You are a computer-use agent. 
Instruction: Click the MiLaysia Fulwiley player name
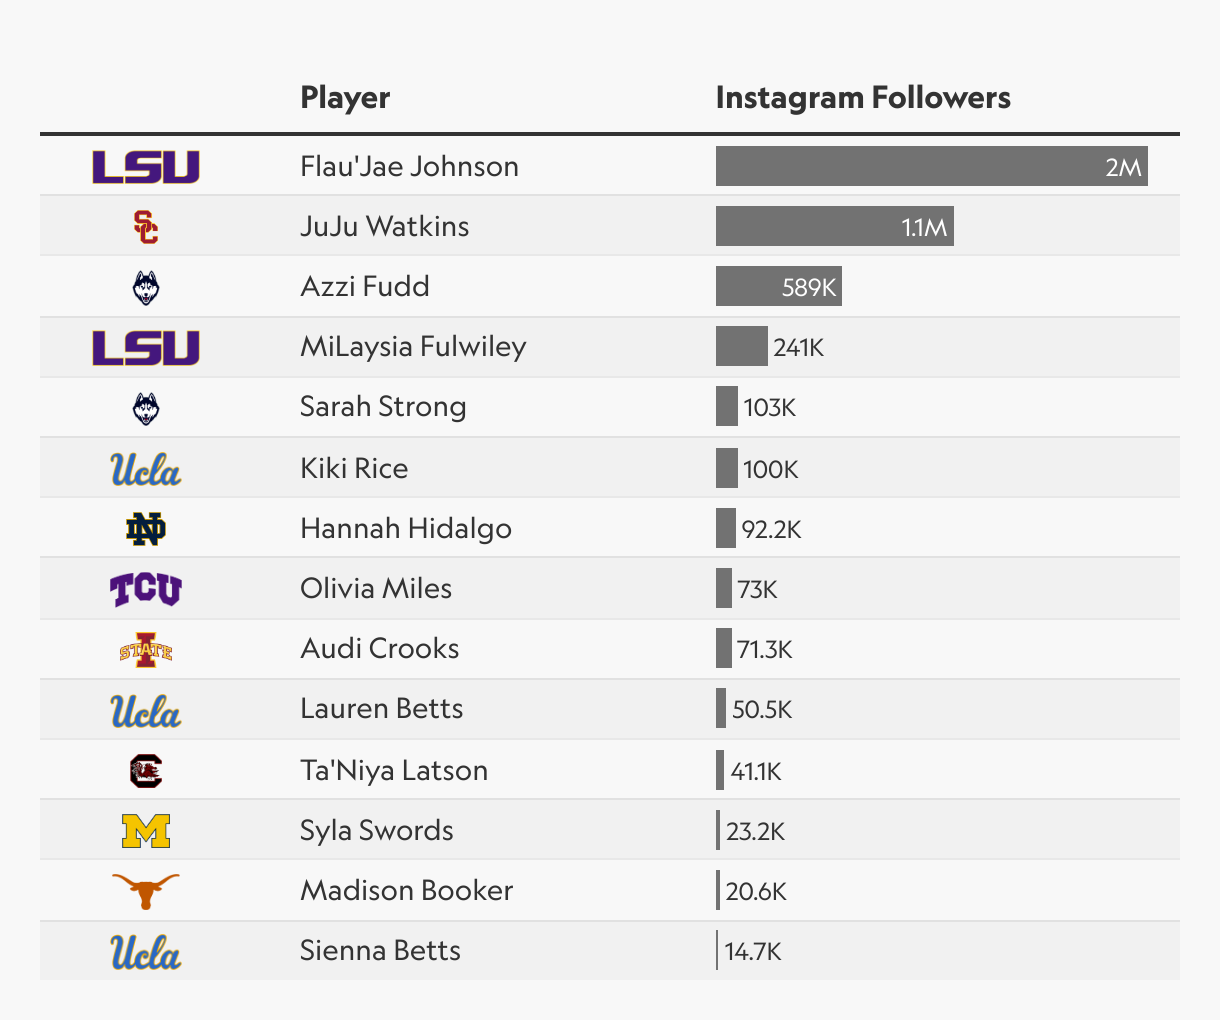[x=413, y=347]
